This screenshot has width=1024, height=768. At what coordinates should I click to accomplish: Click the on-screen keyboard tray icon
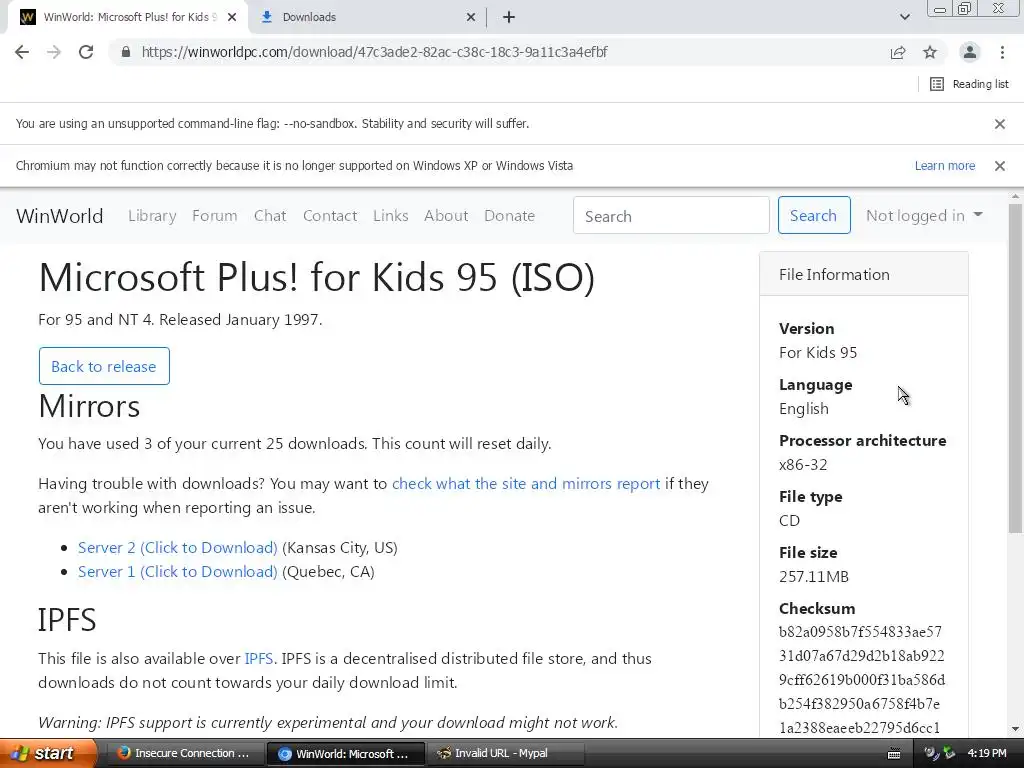[x=894, y=754]
